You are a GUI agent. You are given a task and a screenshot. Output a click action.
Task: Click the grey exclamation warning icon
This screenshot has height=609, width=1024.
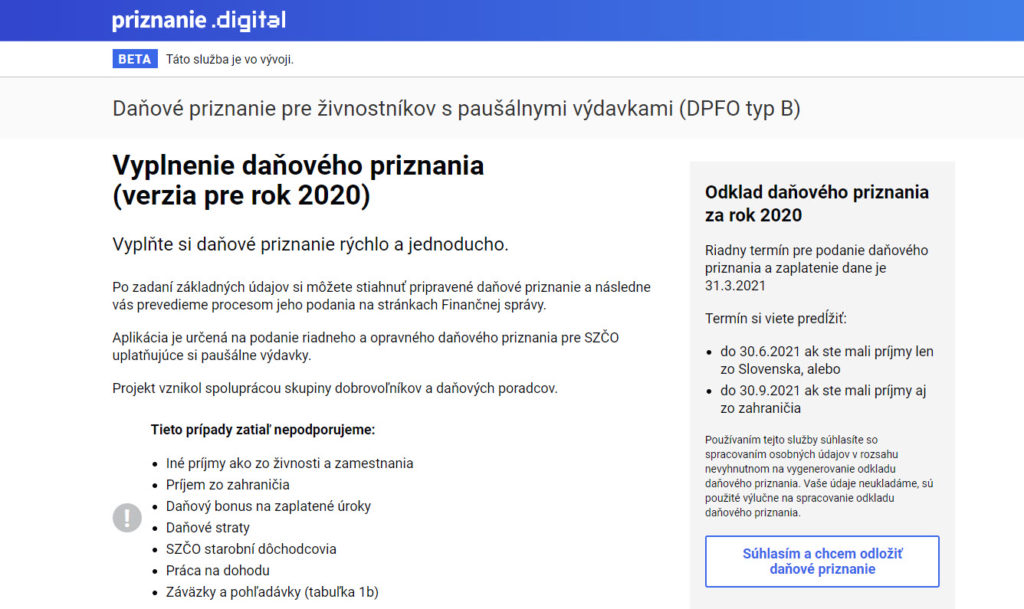coord(127,517)
